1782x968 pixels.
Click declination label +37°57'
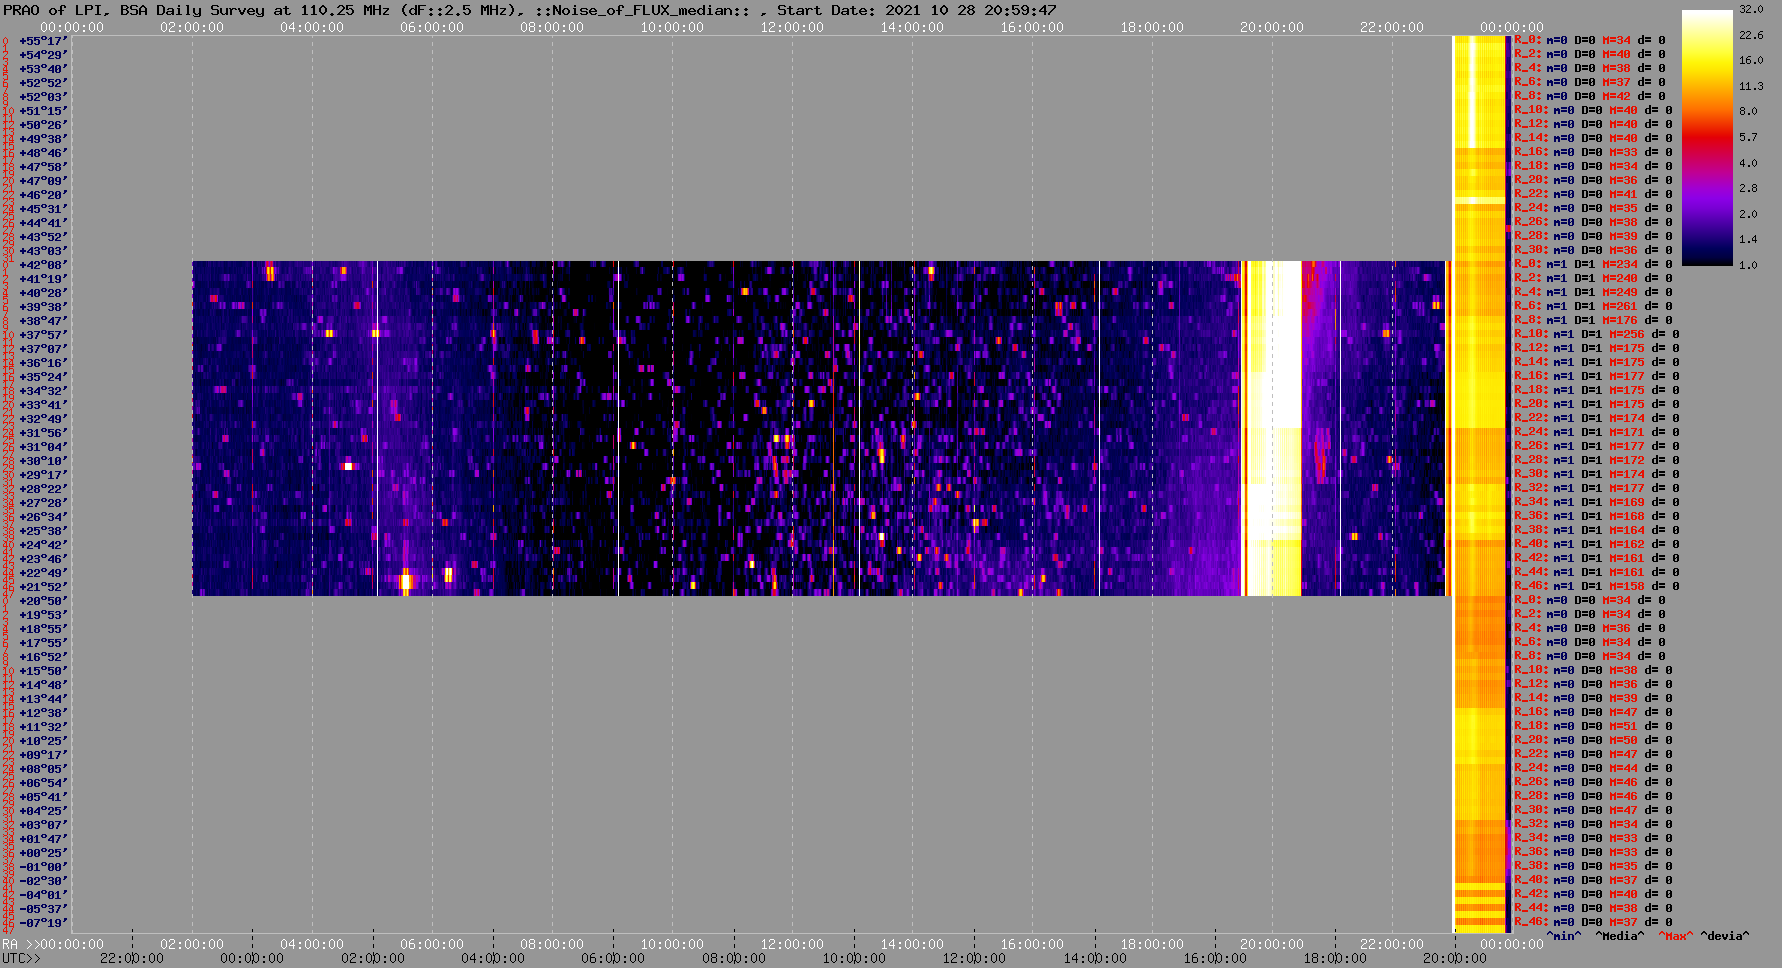(x=43, y=335)
